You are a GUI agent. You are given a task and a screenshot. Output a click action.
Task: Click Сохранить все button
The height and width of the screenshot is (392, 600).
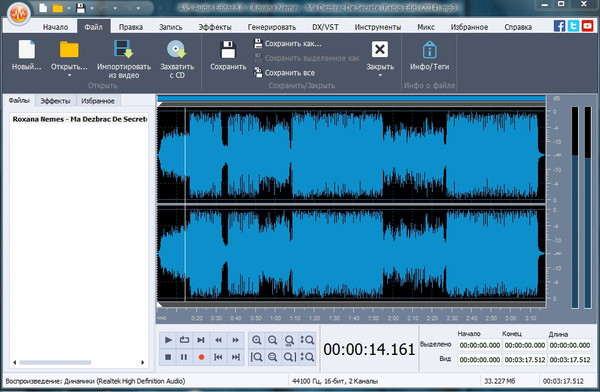(285, 73)
